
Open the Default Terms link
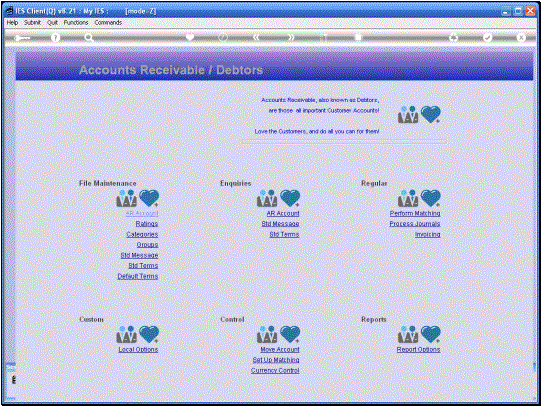pos(138,276)
